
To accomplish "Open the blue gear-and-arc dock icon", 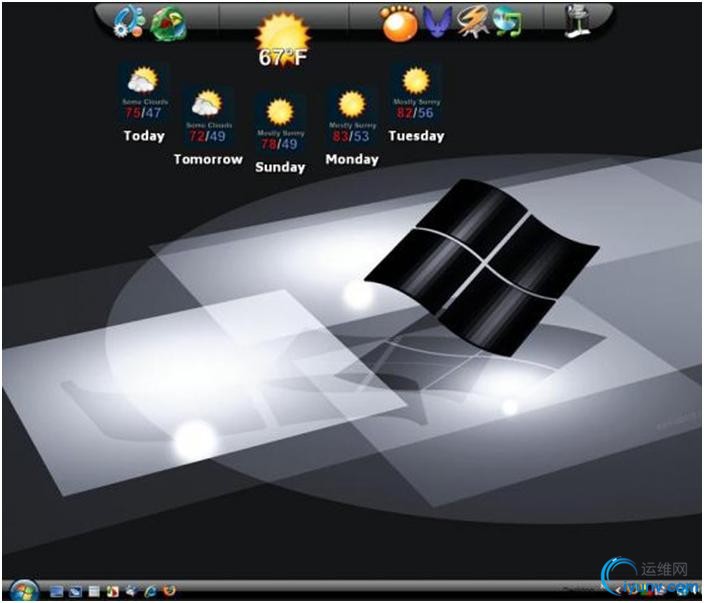I will (x=129, y=21).
